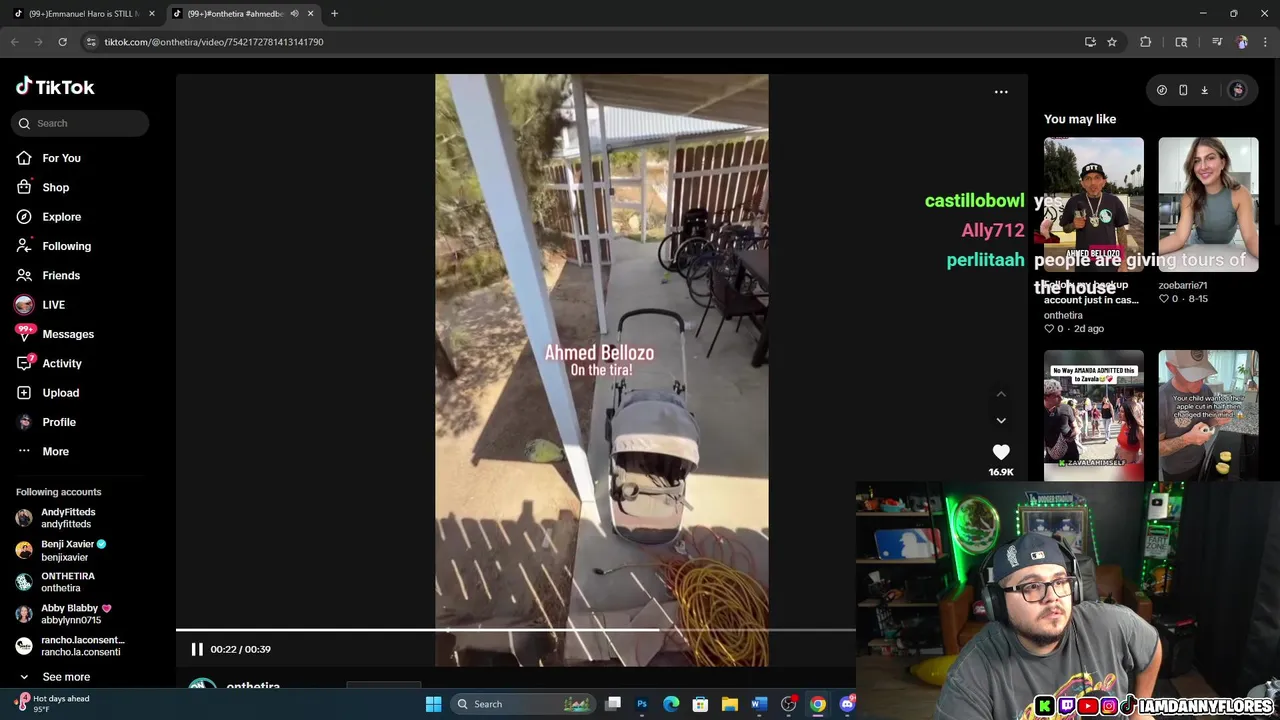Open the TikTok profile avatar menu
This screenshot has height=720, width=1280.
point(1237,90)
